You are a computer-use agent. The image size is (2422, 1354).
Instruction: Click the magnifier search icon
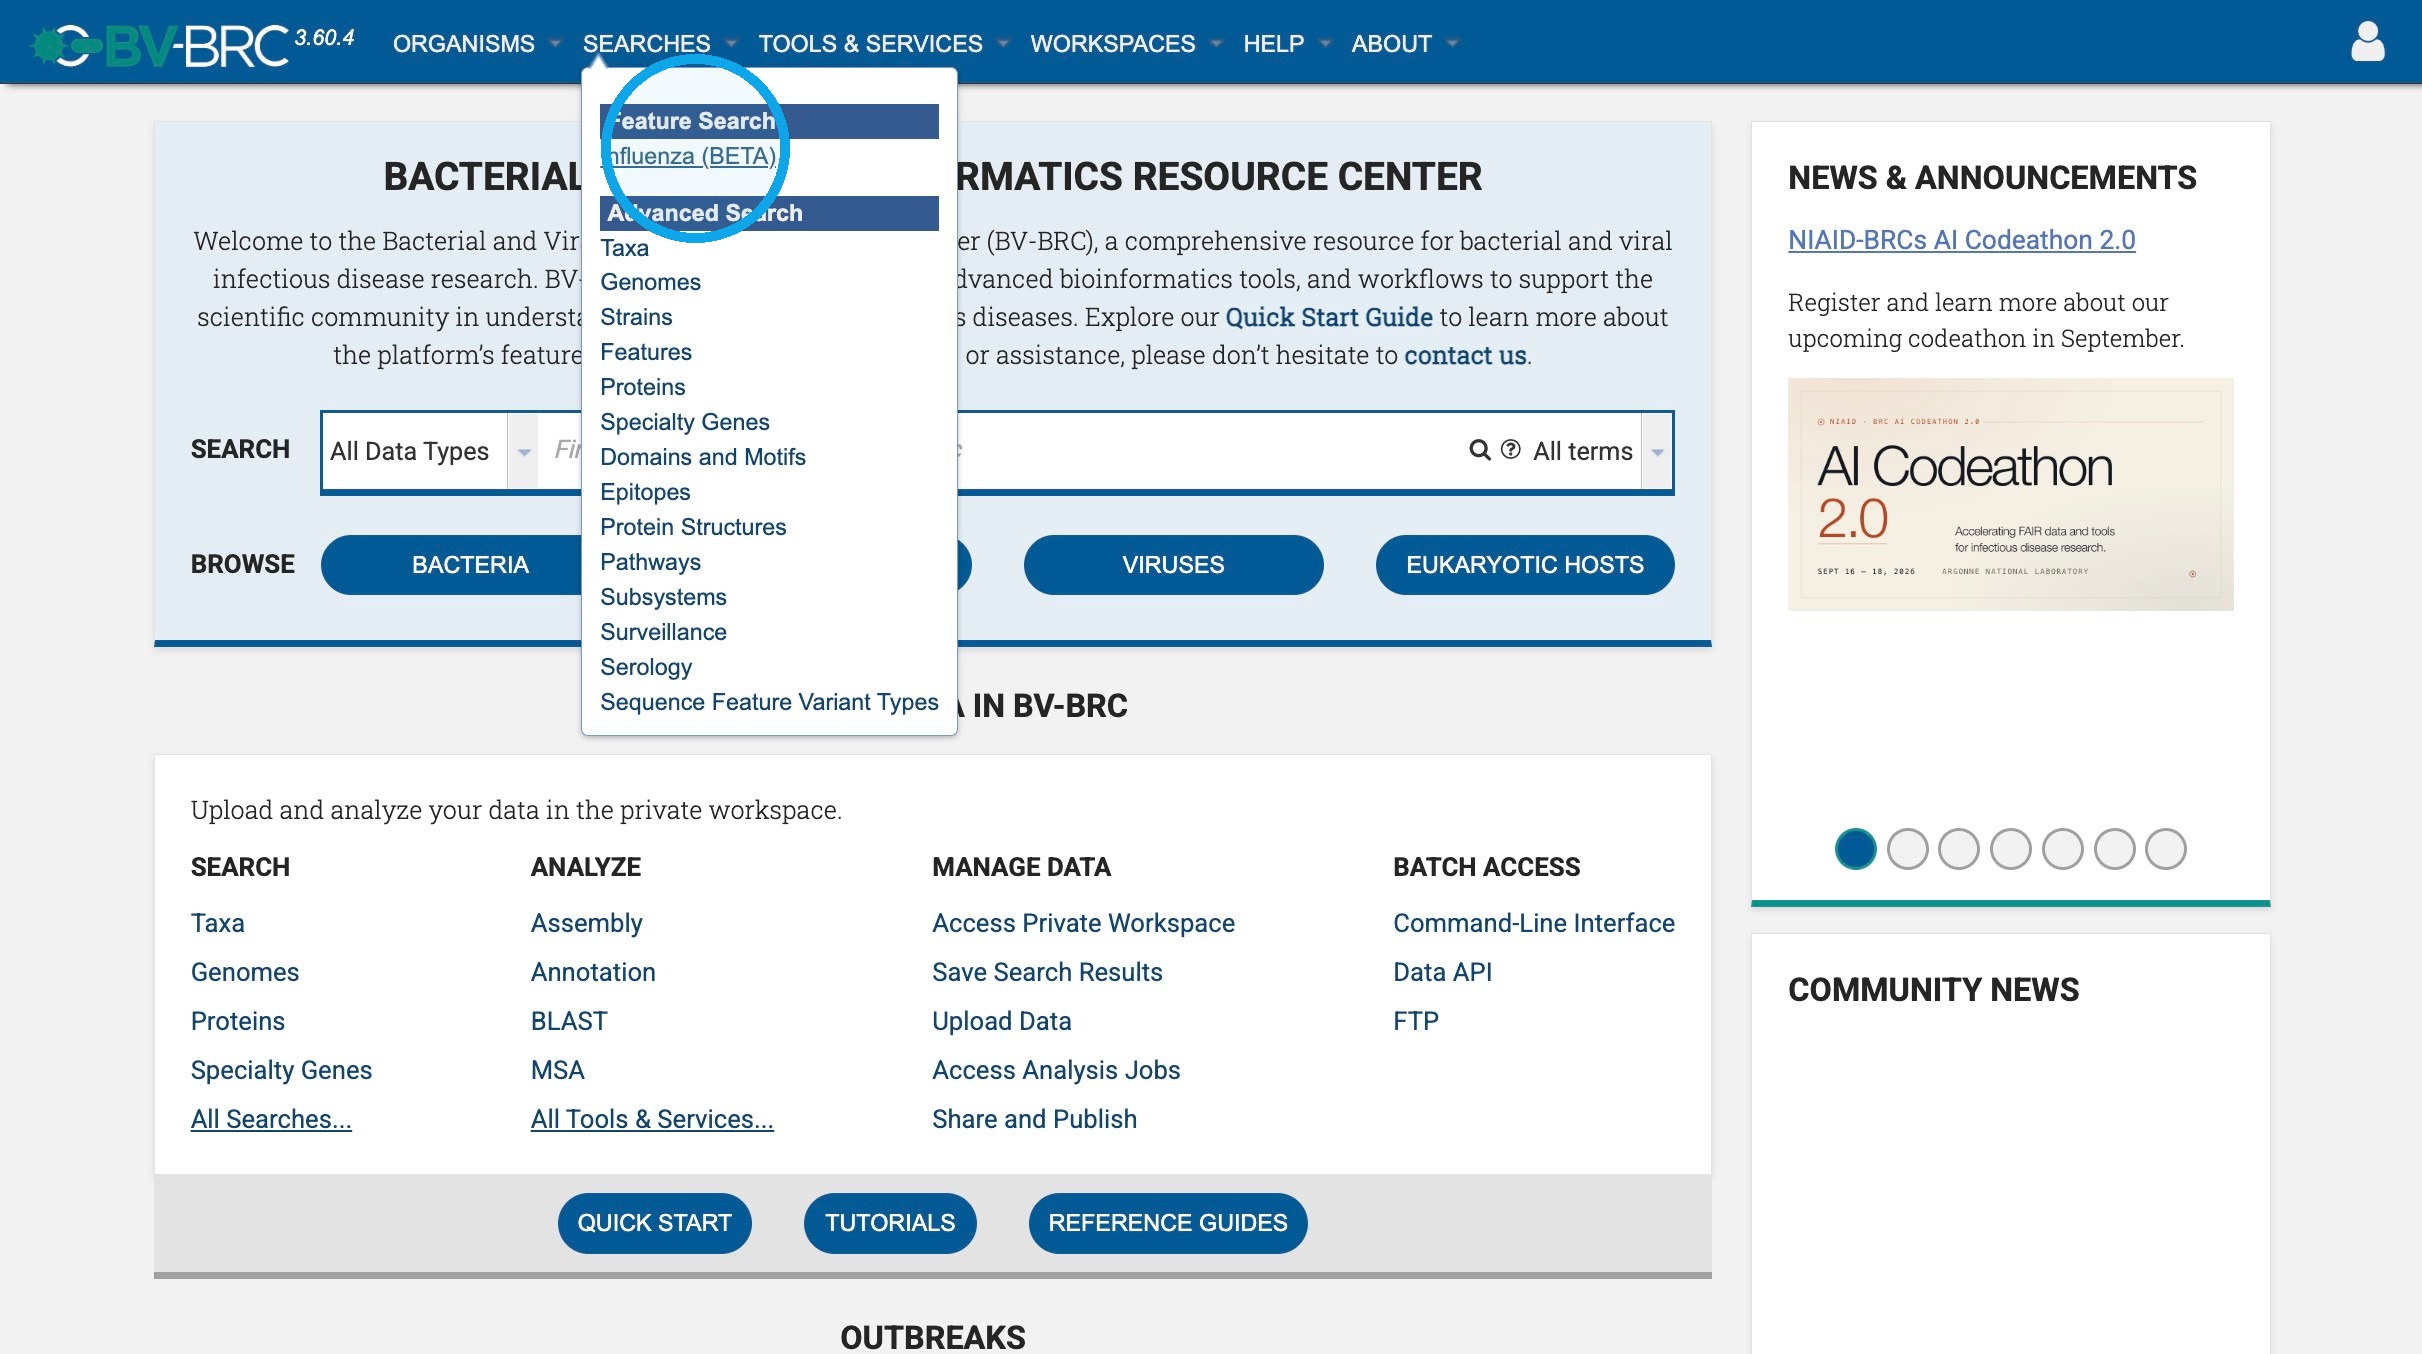pos(1480,450)
